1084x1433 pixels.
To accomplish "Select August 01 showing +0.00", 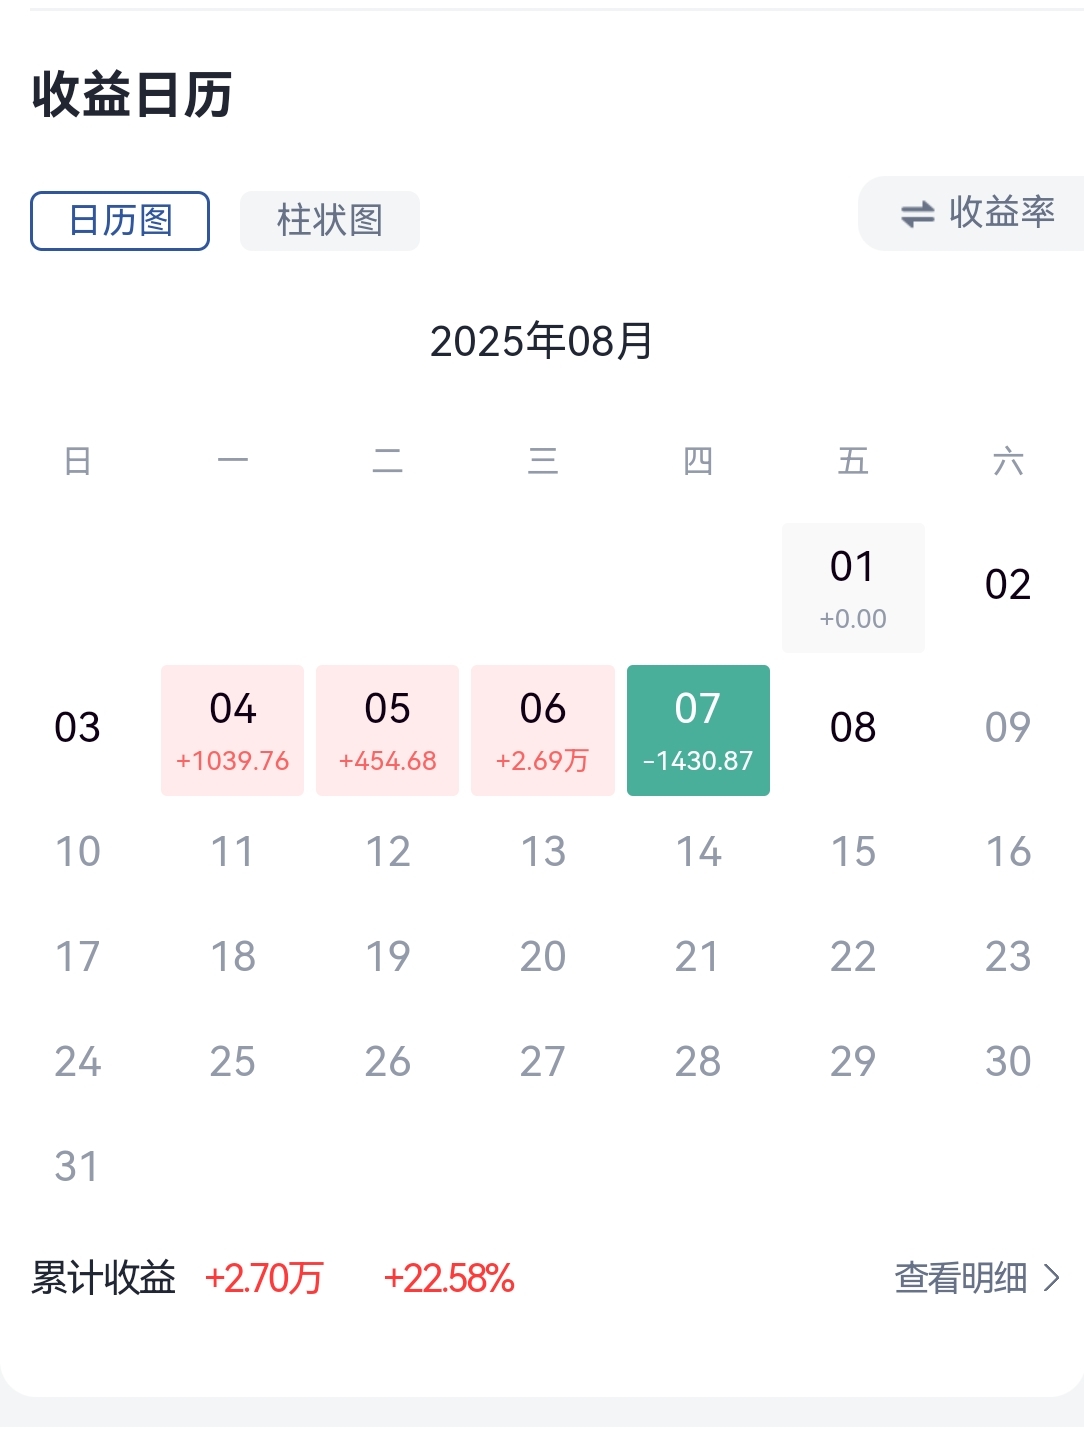I will point(853,588).
